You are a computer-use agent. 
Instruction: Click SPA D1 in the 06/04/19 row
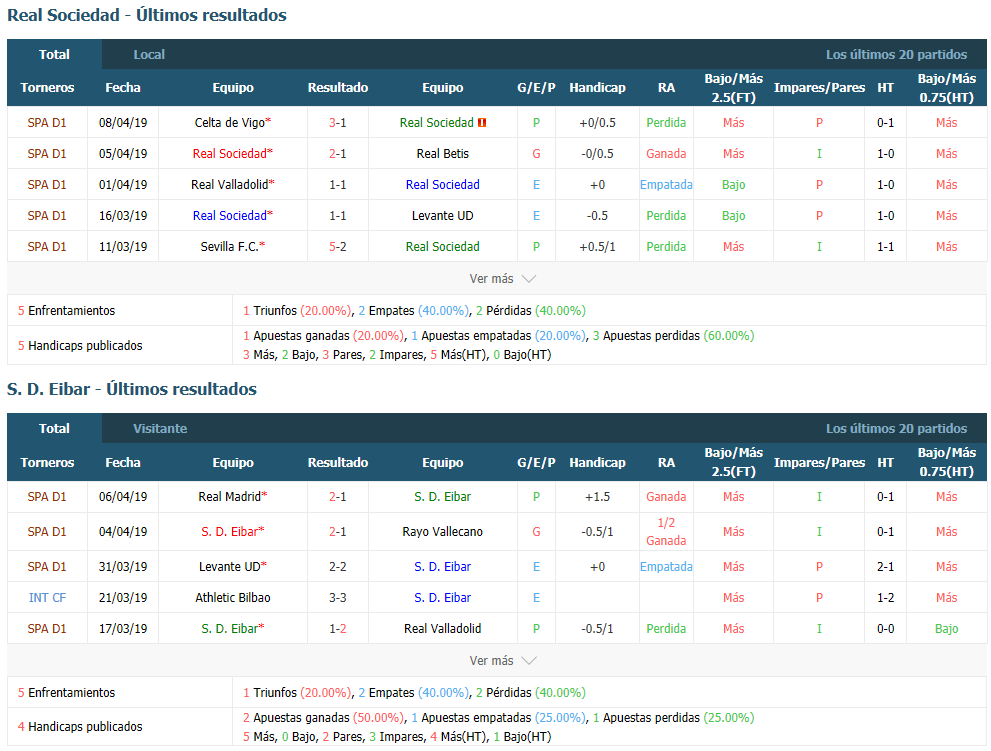pyautogui.click(x=47, y=497)
